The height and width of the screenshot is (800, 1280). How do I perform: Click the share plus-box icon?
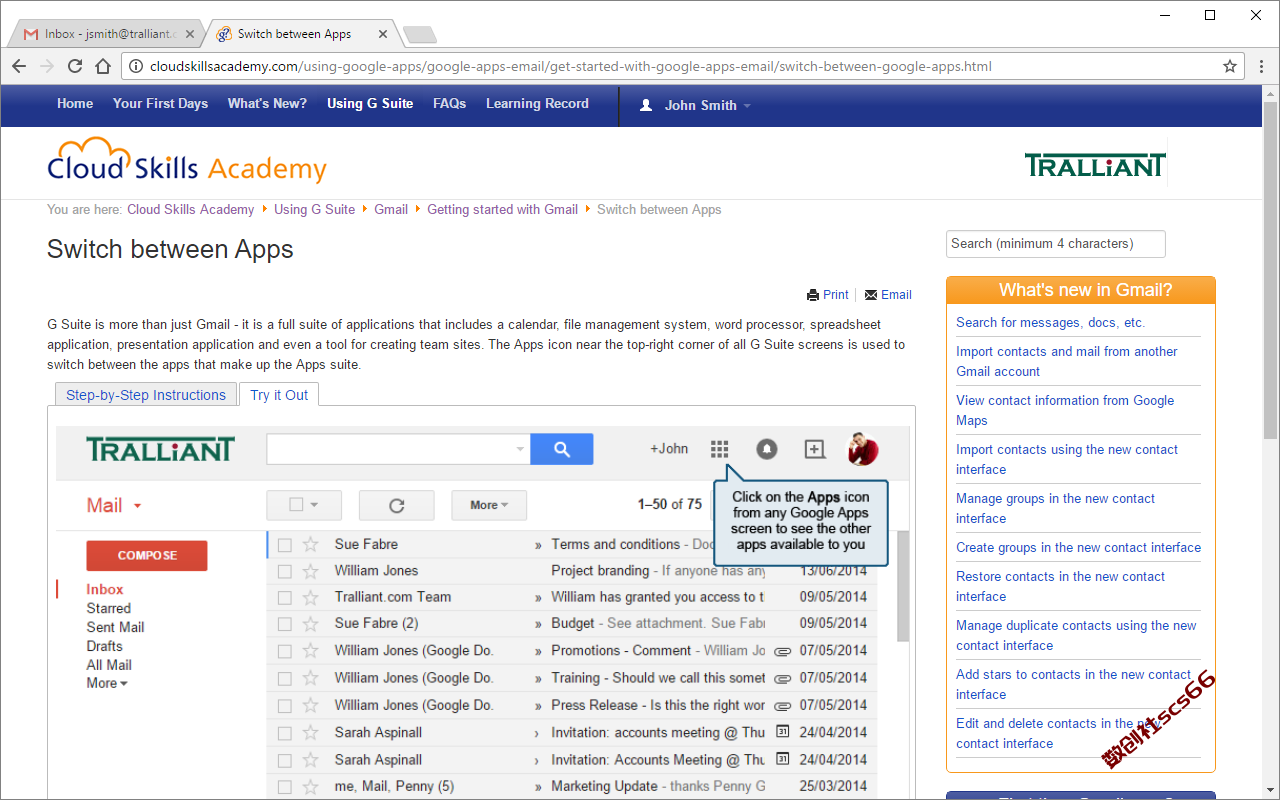click(815, 449)
